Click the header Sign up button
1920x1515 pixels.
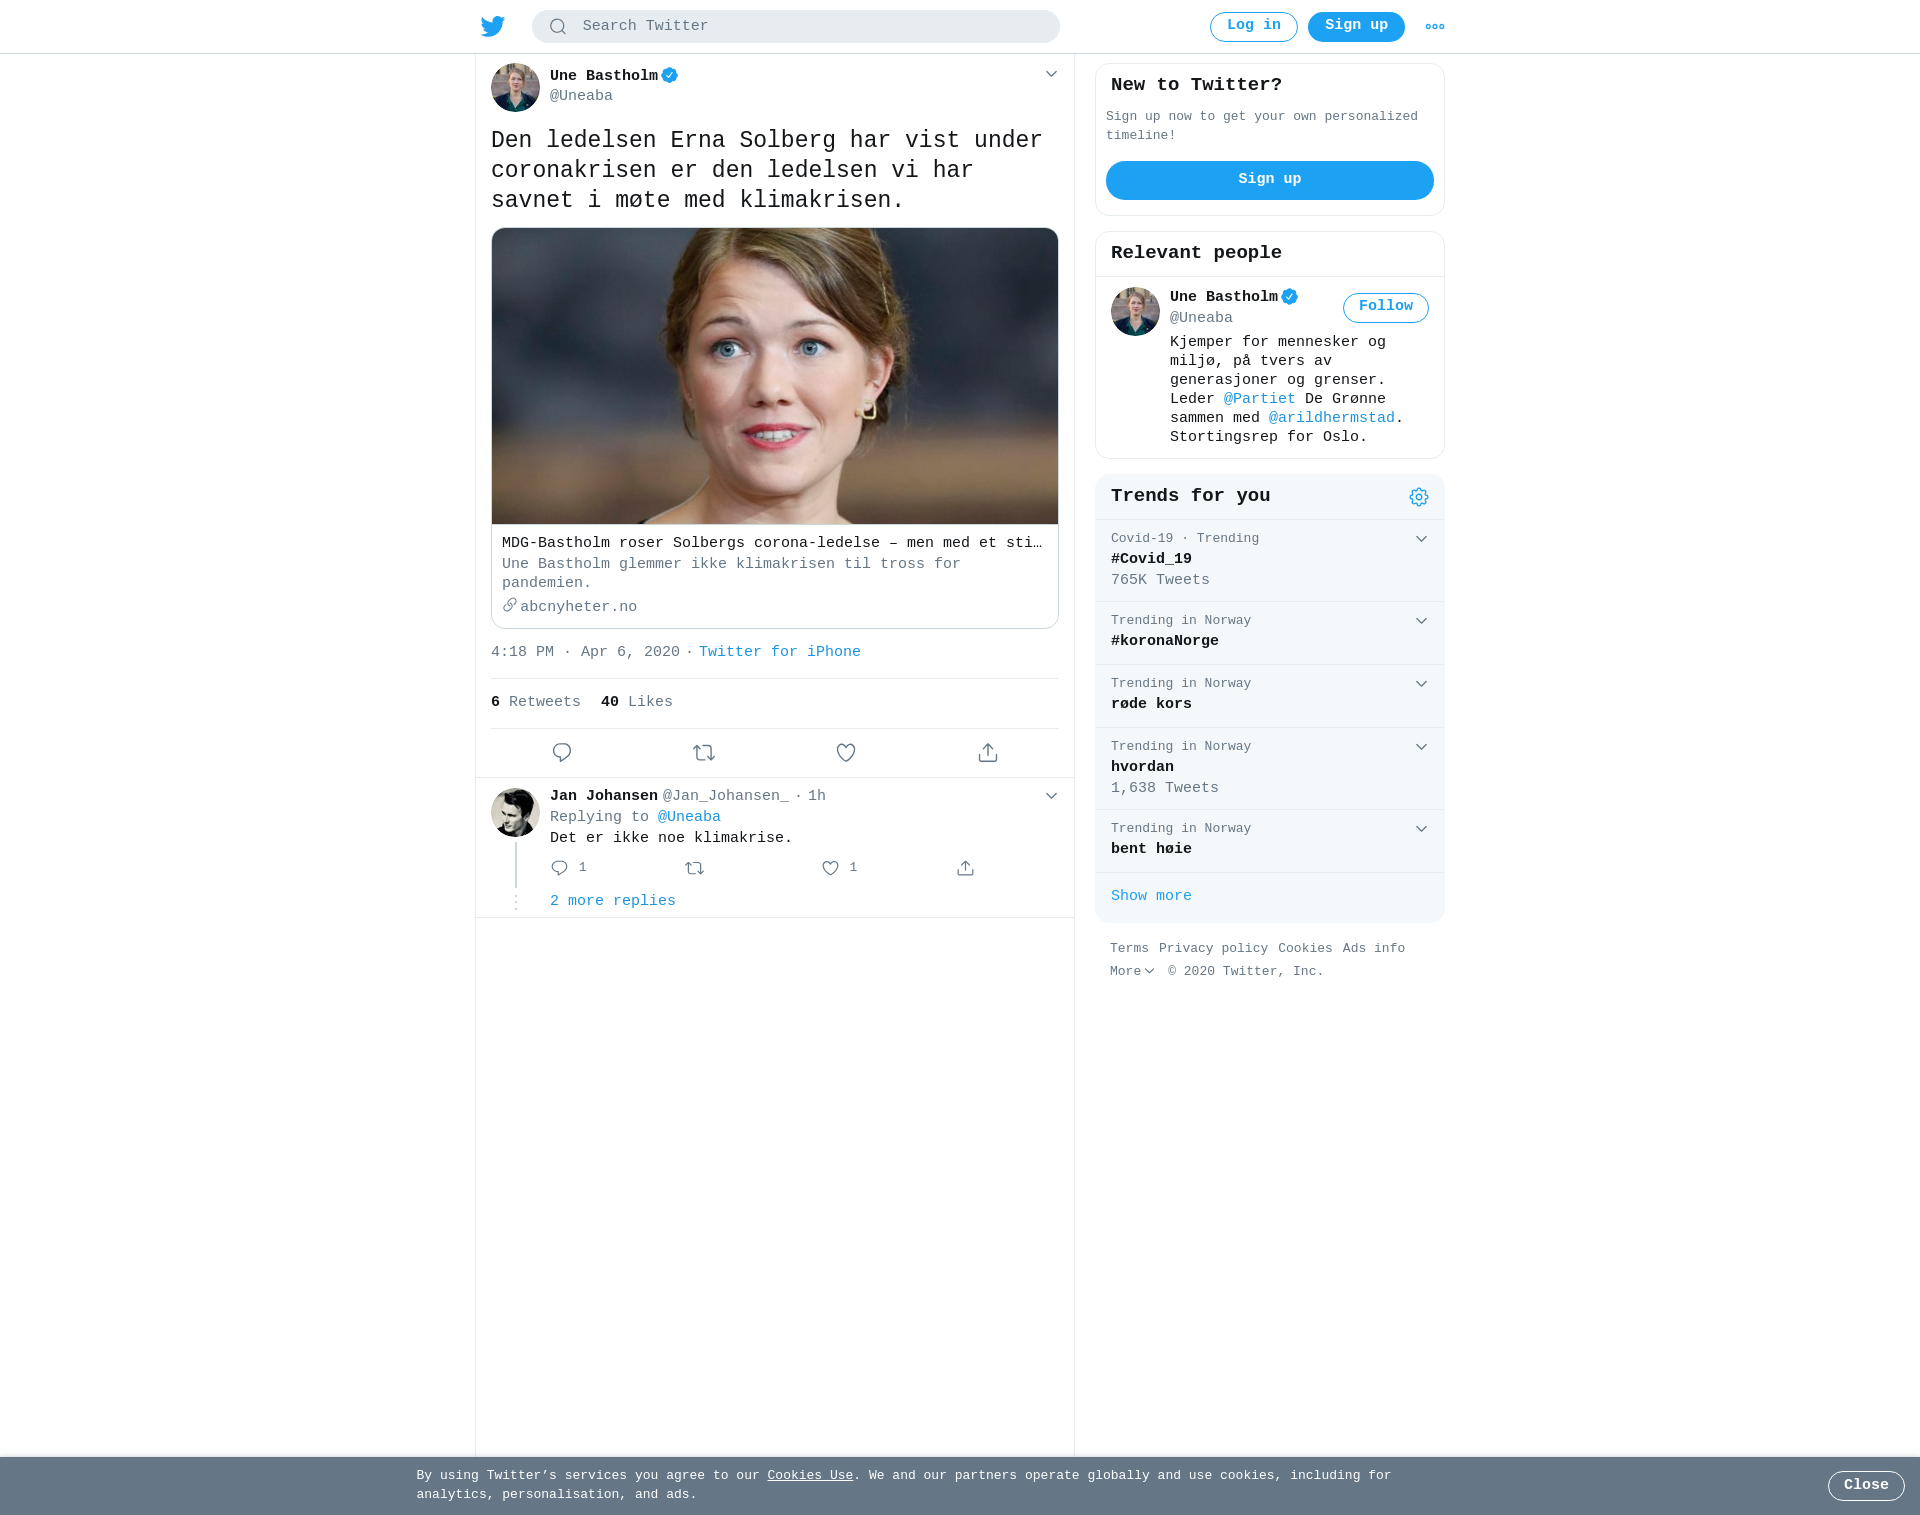tap(1356, 27)
